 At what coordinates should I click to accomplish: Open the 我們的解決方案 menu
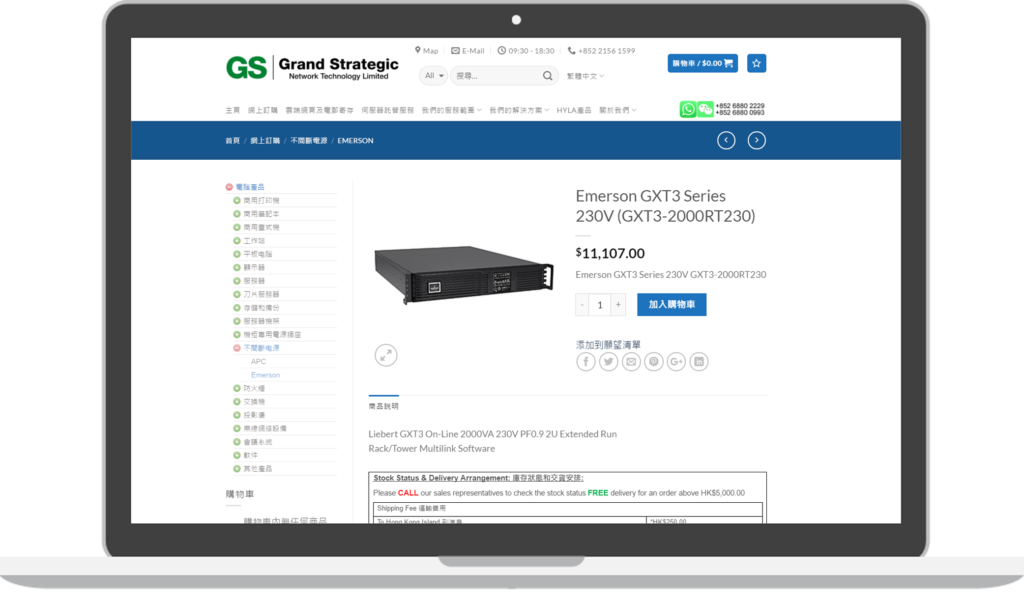(519, 110)
